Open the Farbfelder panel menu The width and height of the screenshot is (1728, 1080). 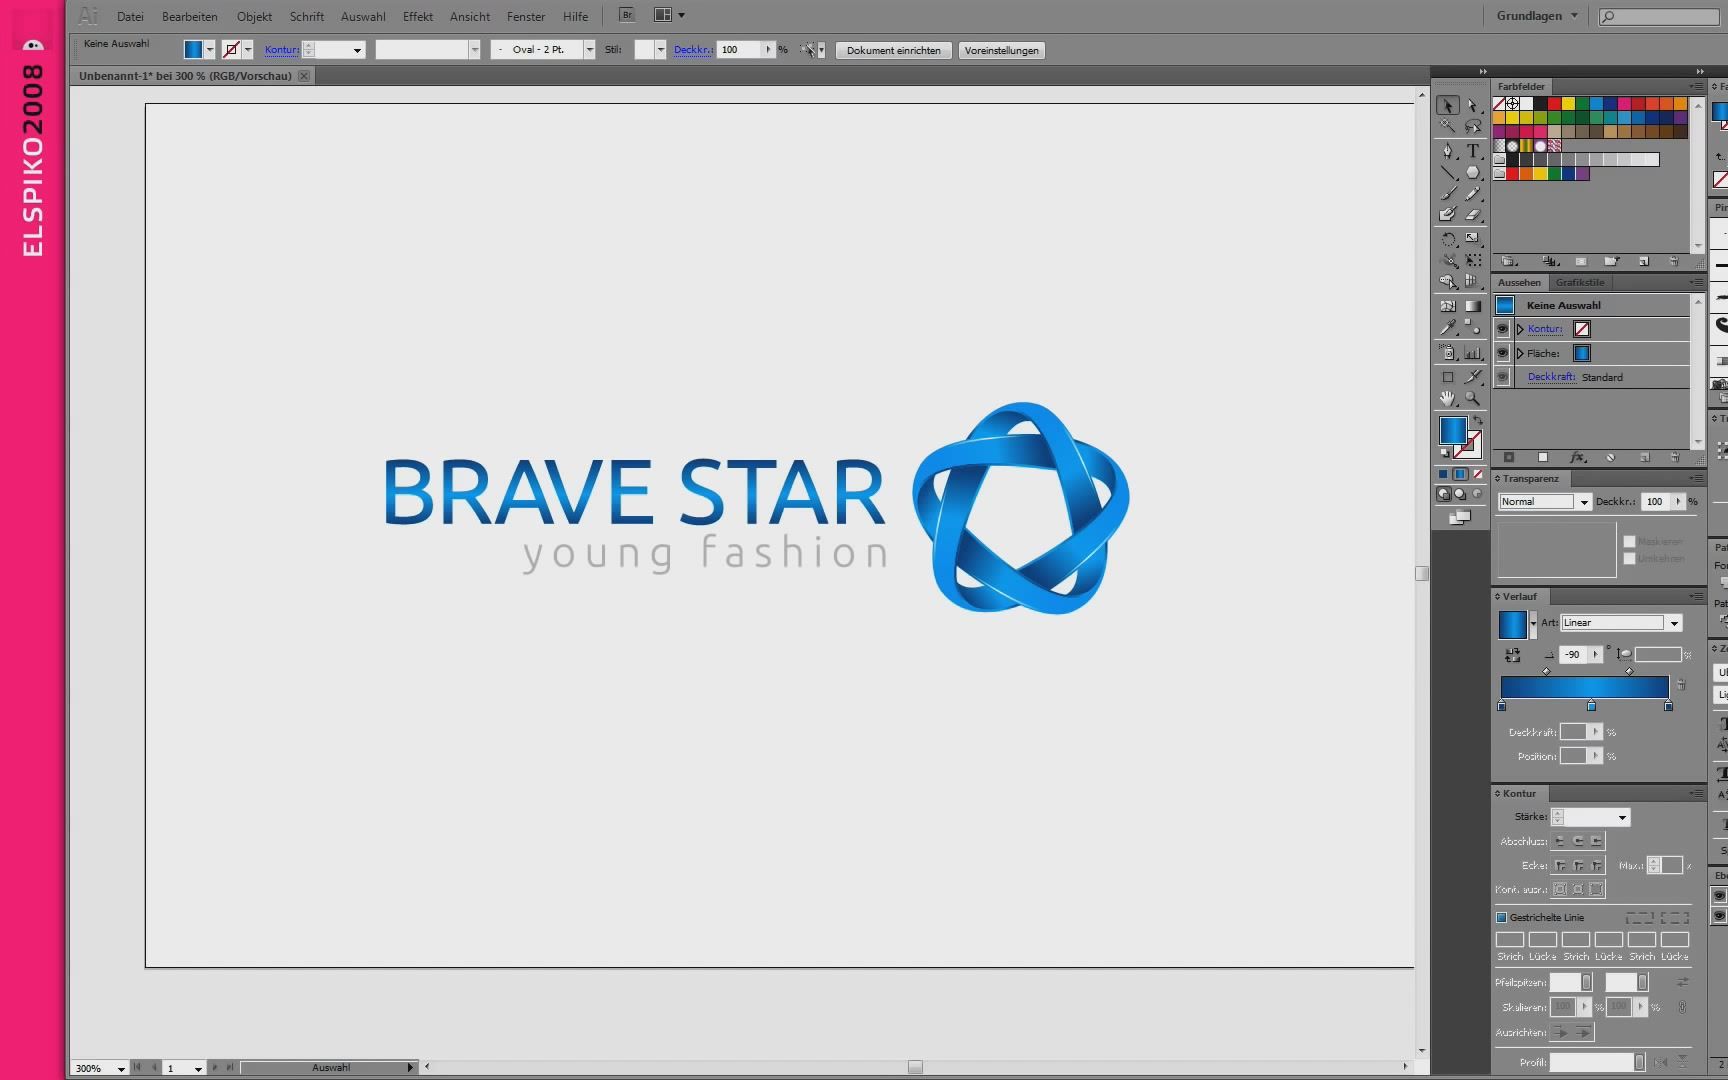point(1696,87)
